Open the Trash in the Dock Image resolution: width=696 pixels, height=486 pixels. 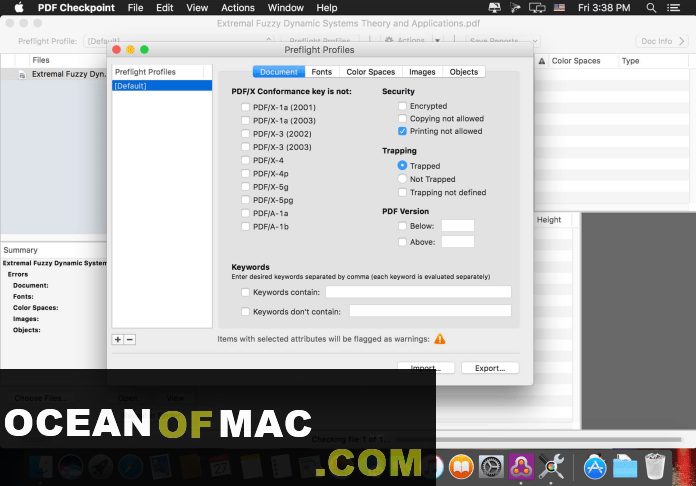click(x=655, y=466)
